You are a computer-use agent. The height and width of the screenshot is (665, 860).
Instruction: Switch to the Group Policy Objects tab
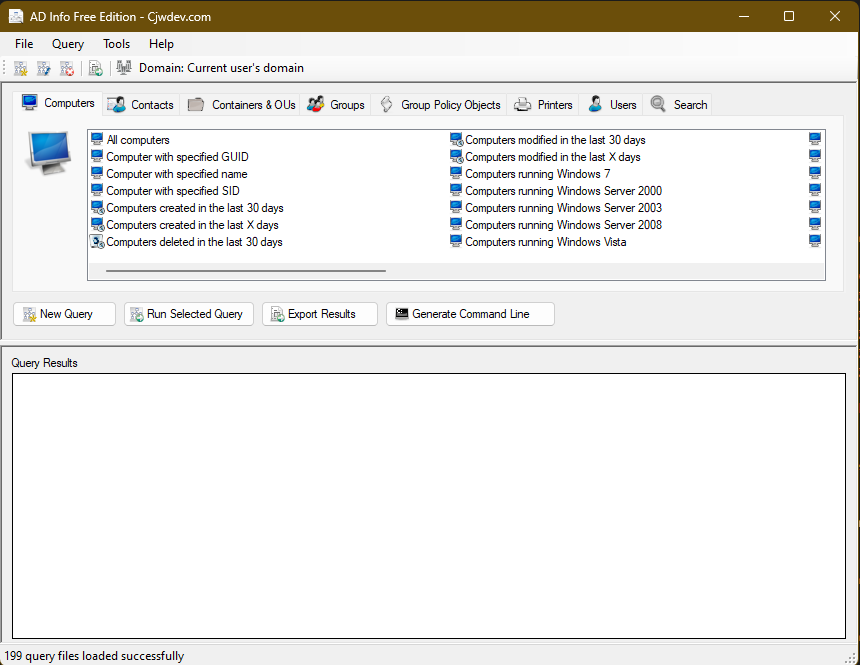439,105
